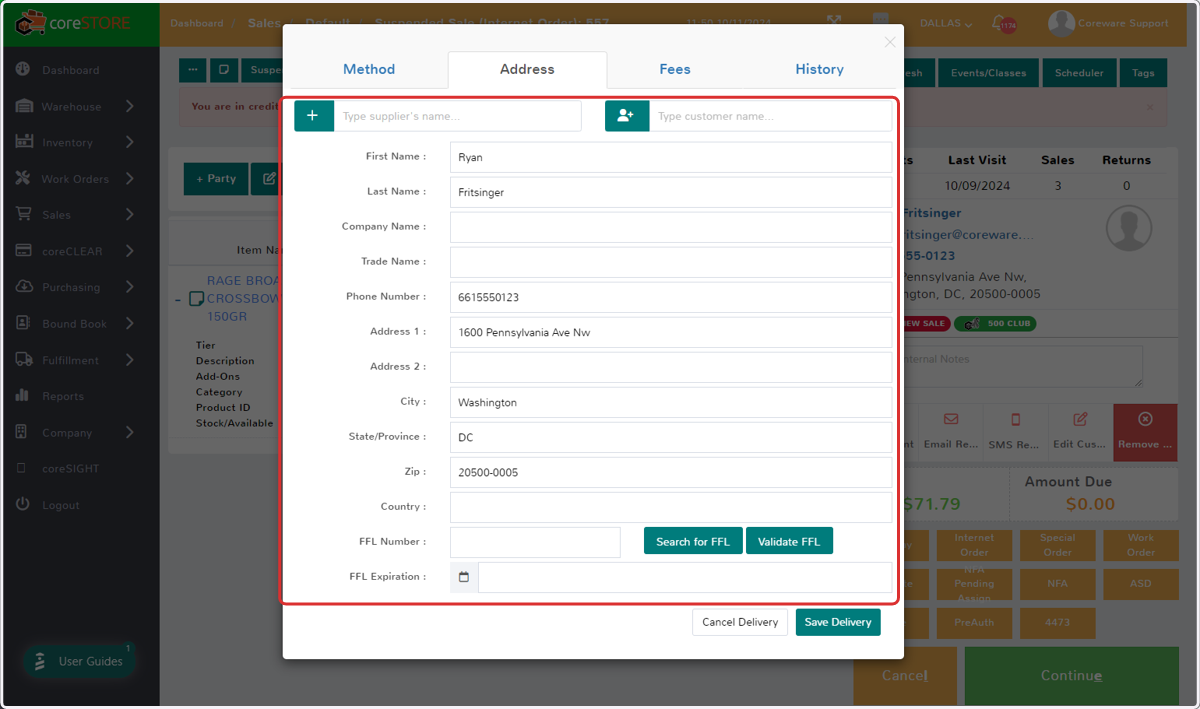The image size is (1200, 709).
Task: Click the Purchasing sidebar icon
Action: click(23, 287)
